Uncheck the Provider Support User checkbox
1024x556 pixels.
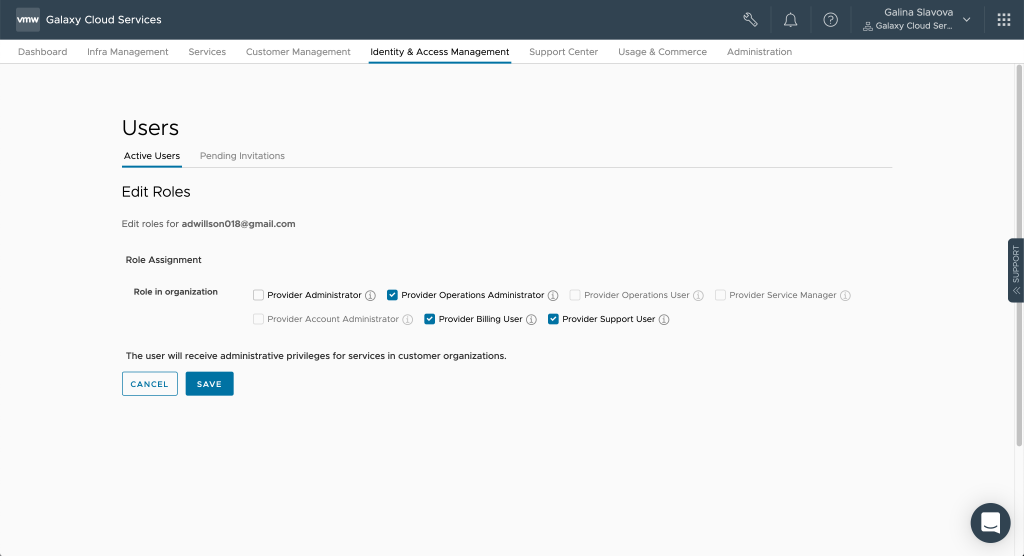tap(554, 319)
